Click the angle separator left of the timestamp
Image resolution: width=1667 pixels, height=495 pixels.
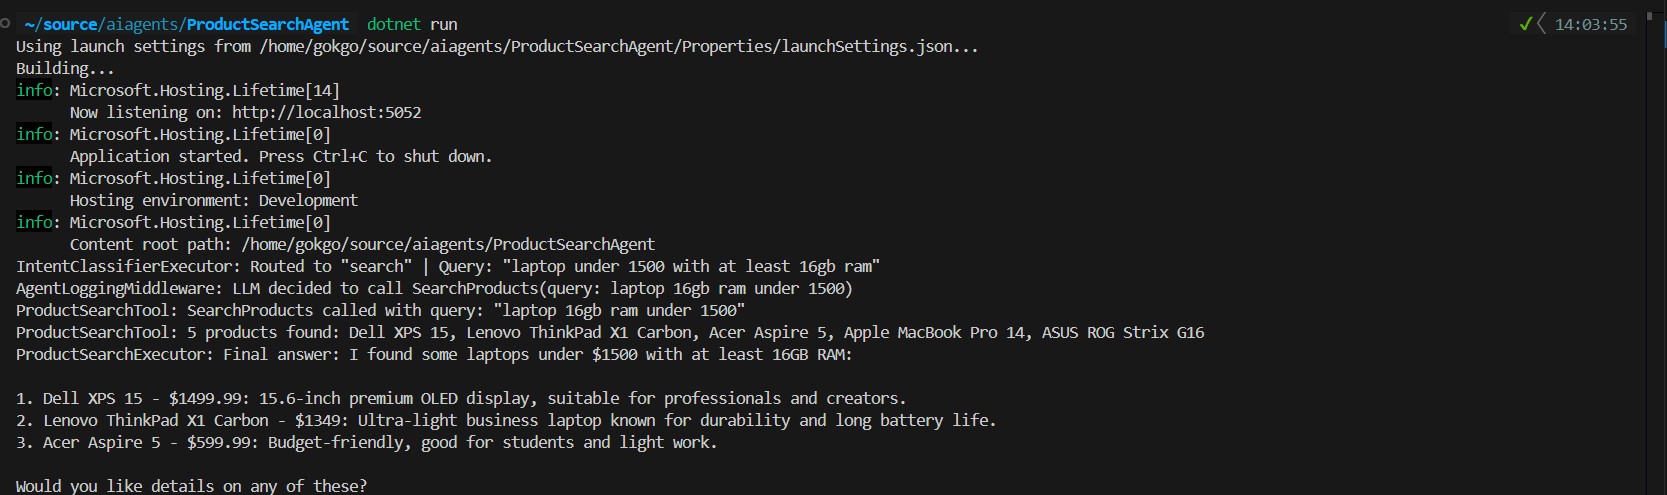click(x=1541, y=24)
